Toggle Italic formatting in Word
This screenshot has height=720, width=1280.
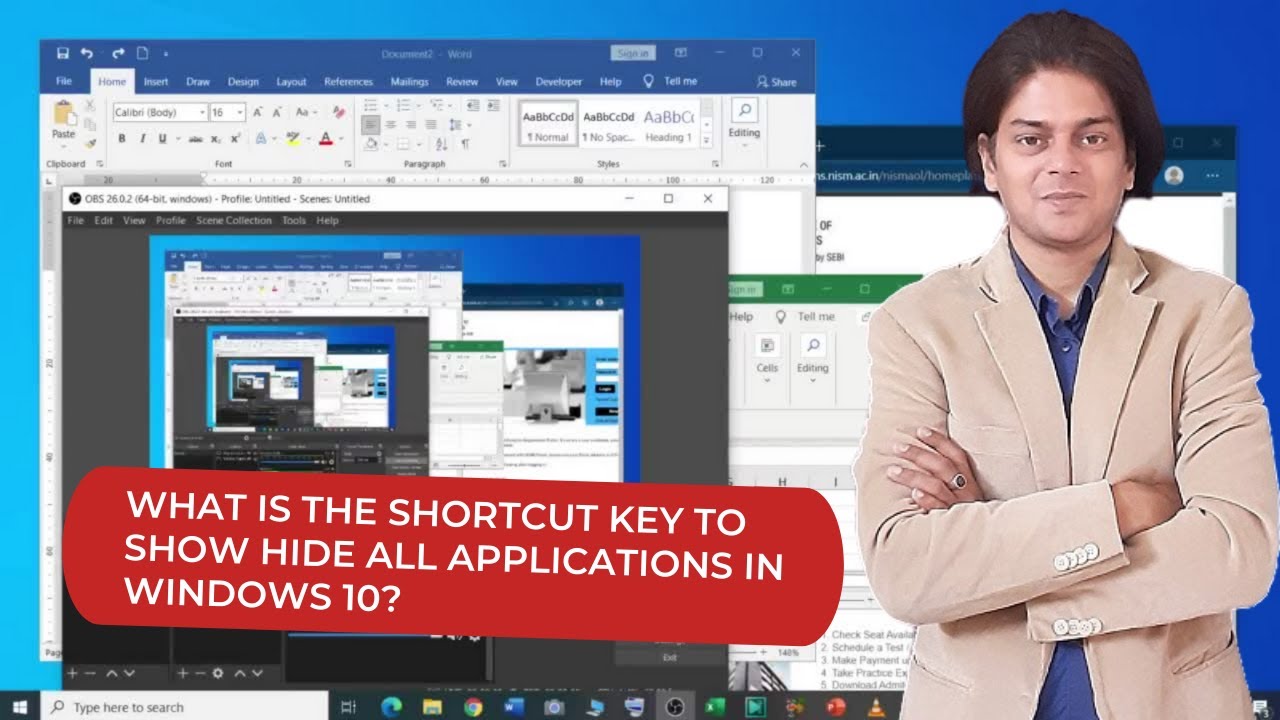tap(142, 139)
